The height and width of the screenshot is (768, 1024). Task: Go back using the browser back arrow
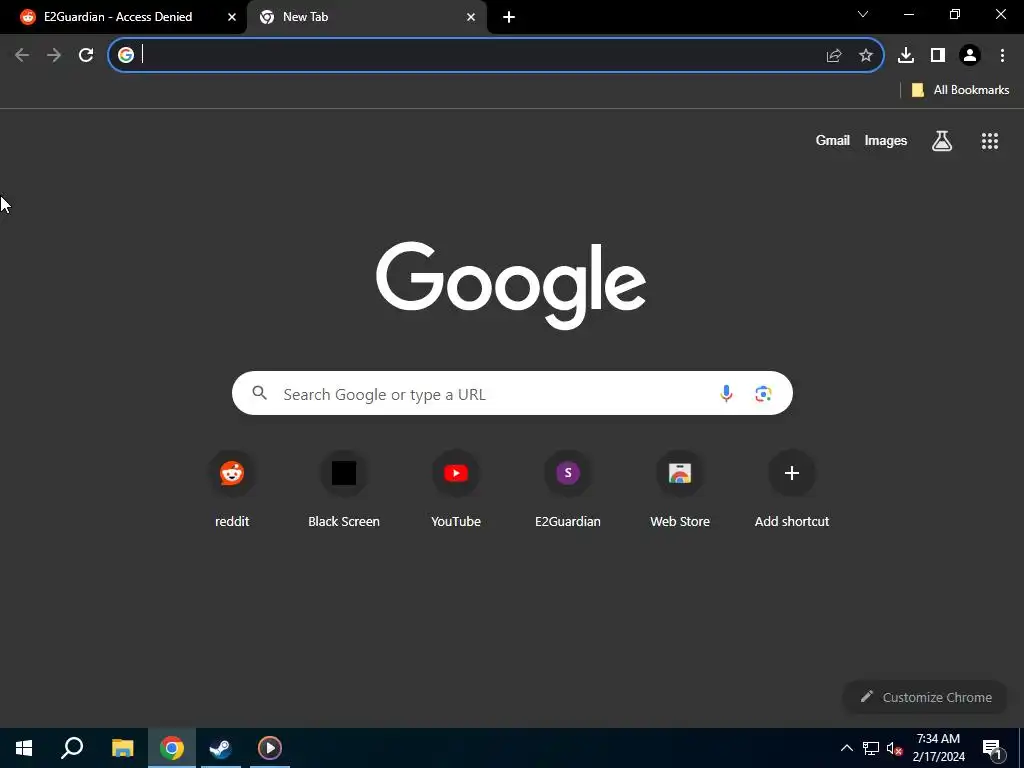[x=22, y=55]
